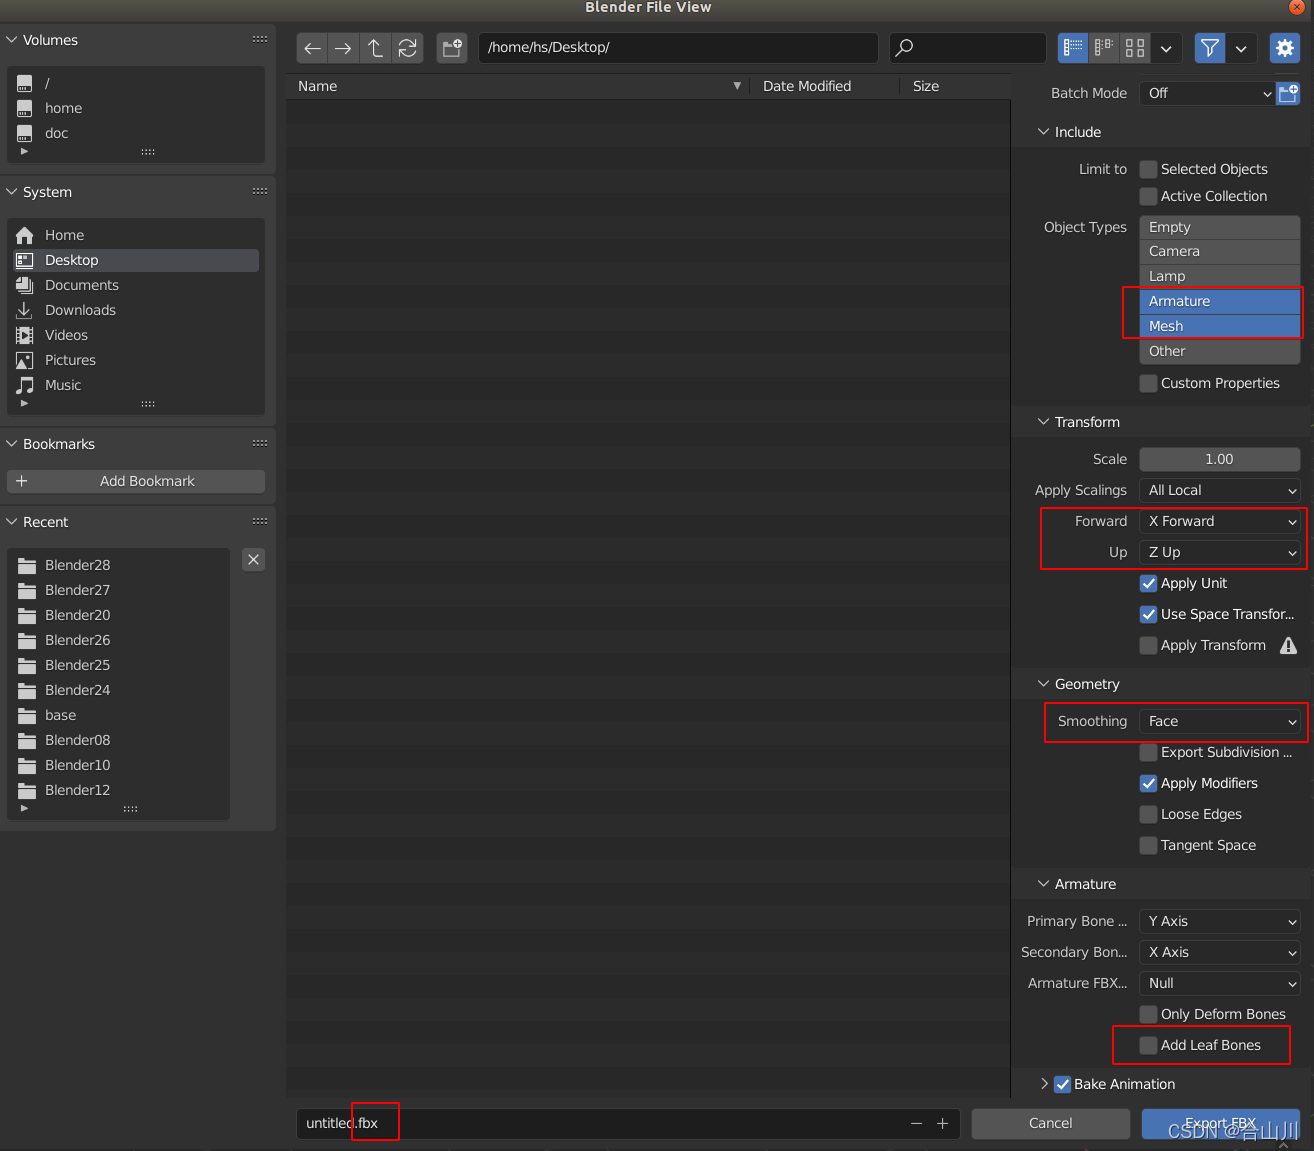Click the untitled.fbx filename field

(x=600, y=1124)
